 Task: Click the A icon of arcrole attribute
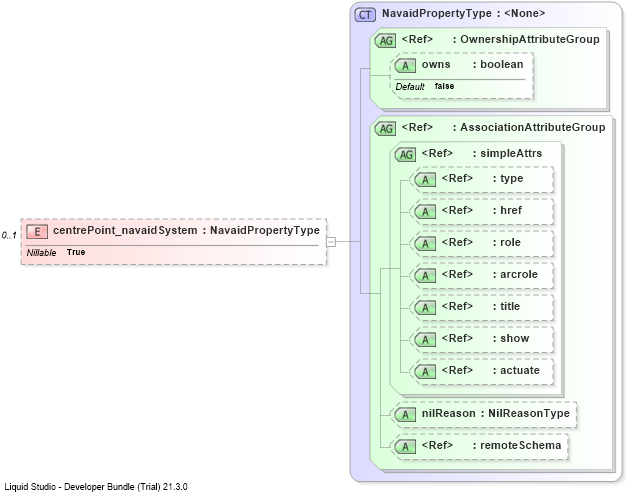(425, 276)
